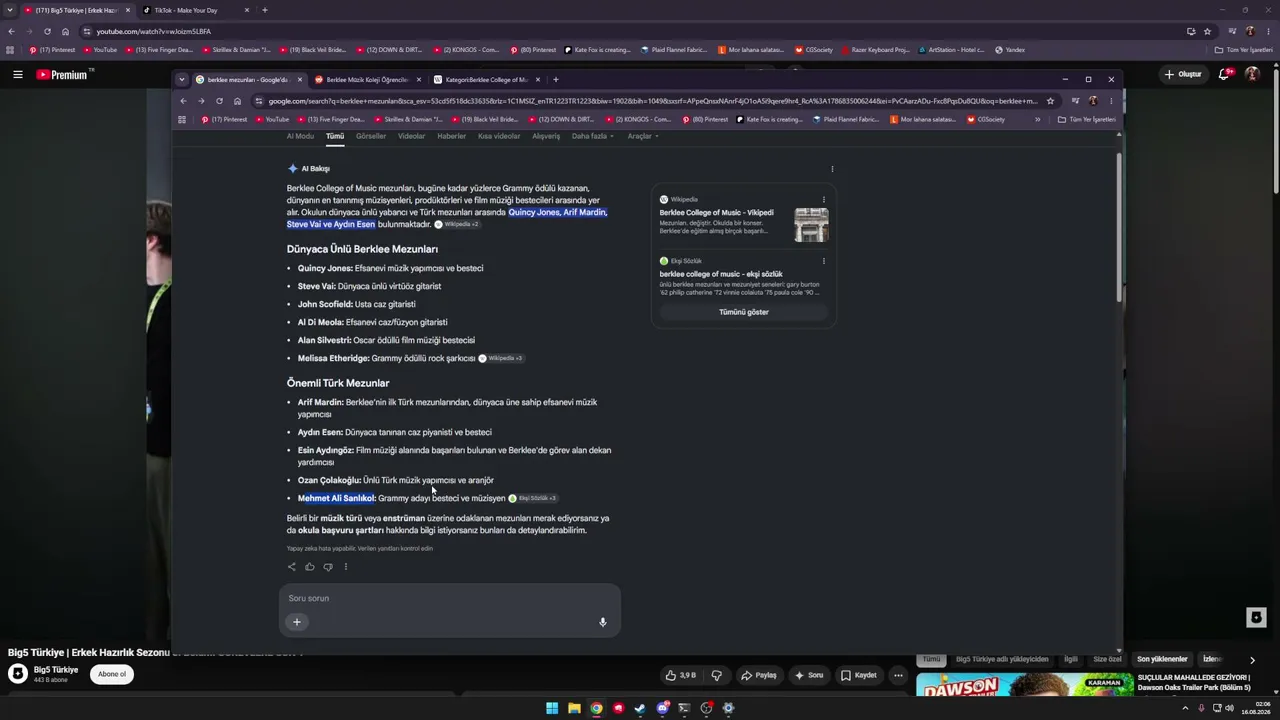
Task: Bookmark the Google search page with star icon
Action: (x=1050, y=101)
